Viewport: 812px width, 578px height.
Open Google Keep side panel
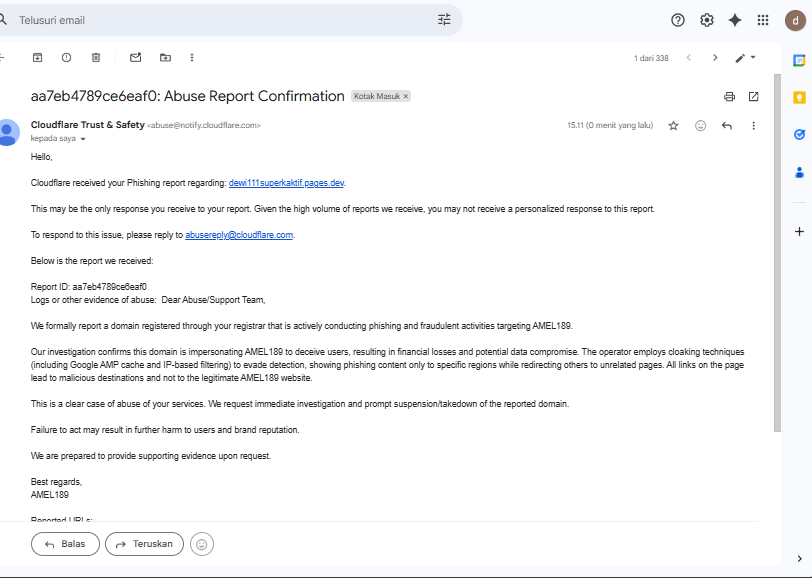pos(799,97)
